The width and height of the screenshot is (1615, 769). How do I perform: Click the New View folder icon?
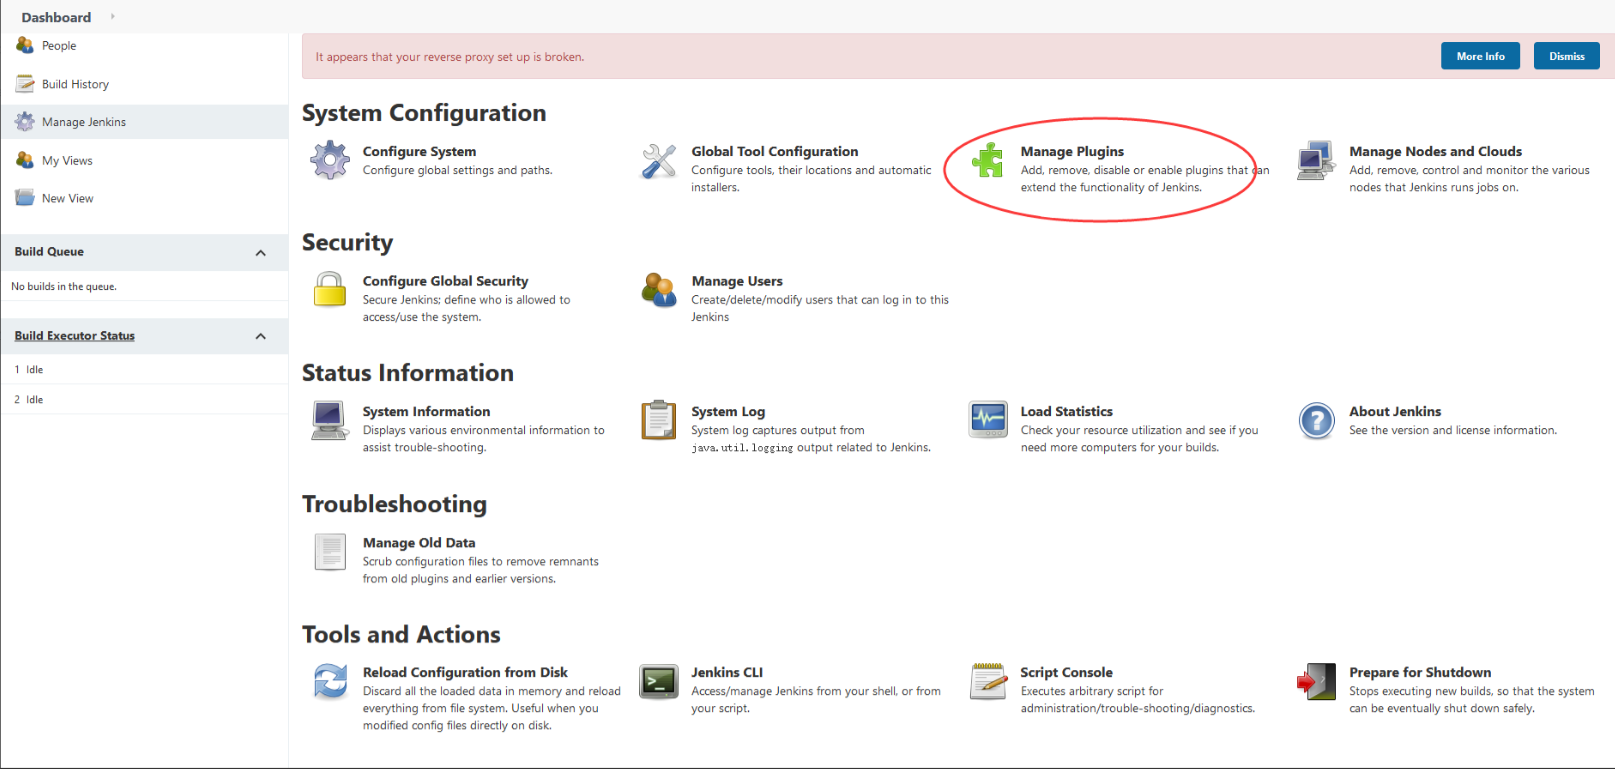pos(25,198)
